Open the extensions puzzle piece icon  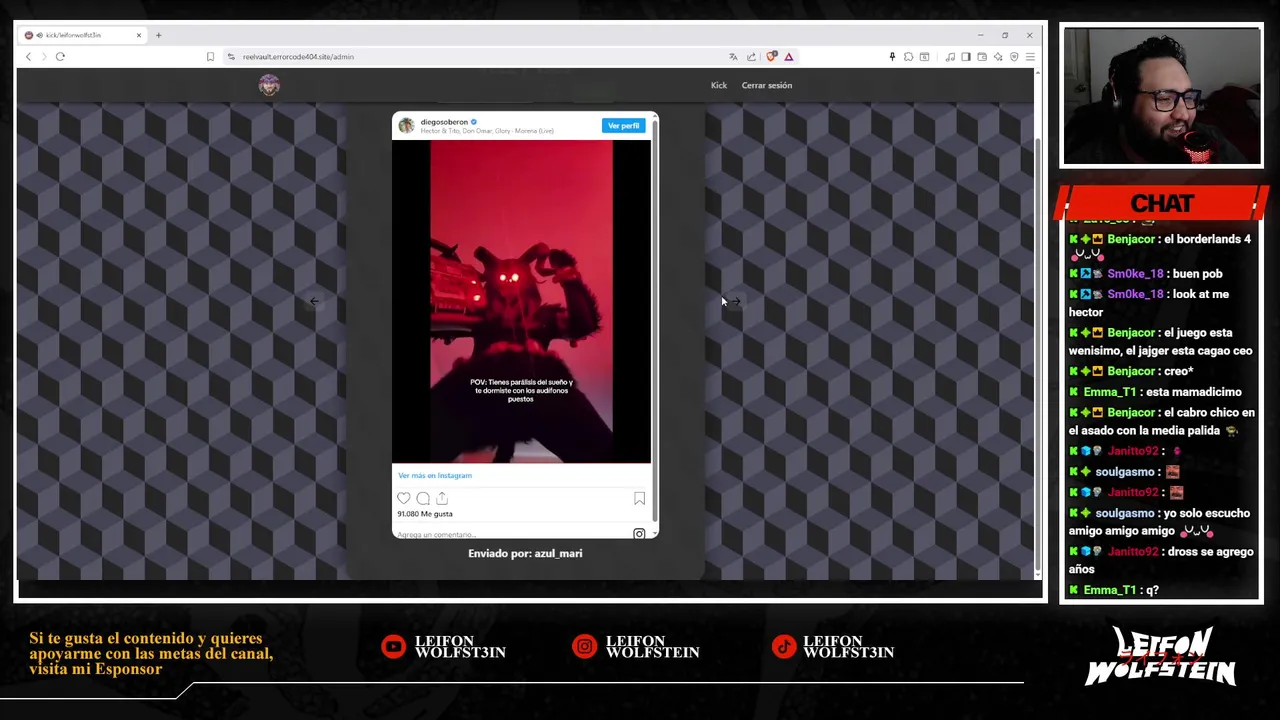pyautogui.click(x=908, y=57)
